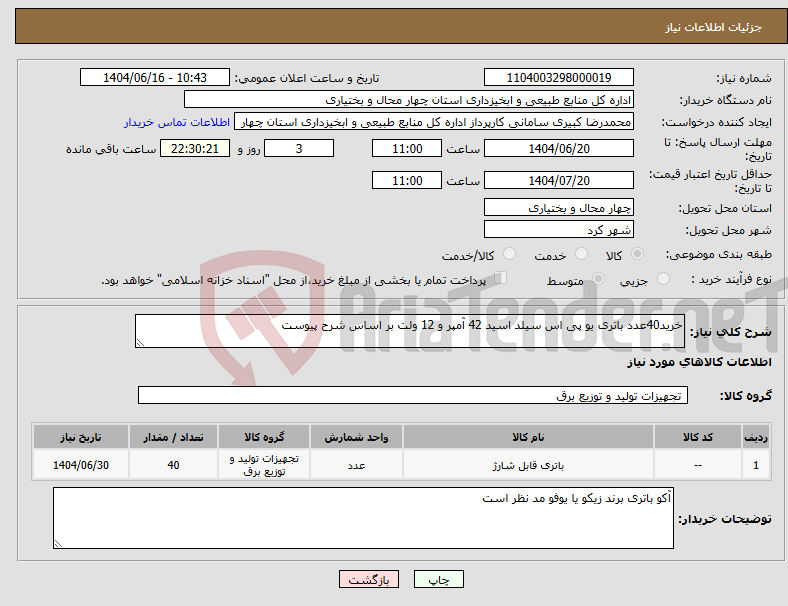Click the ایجاد کننده درخواست field

434,122
